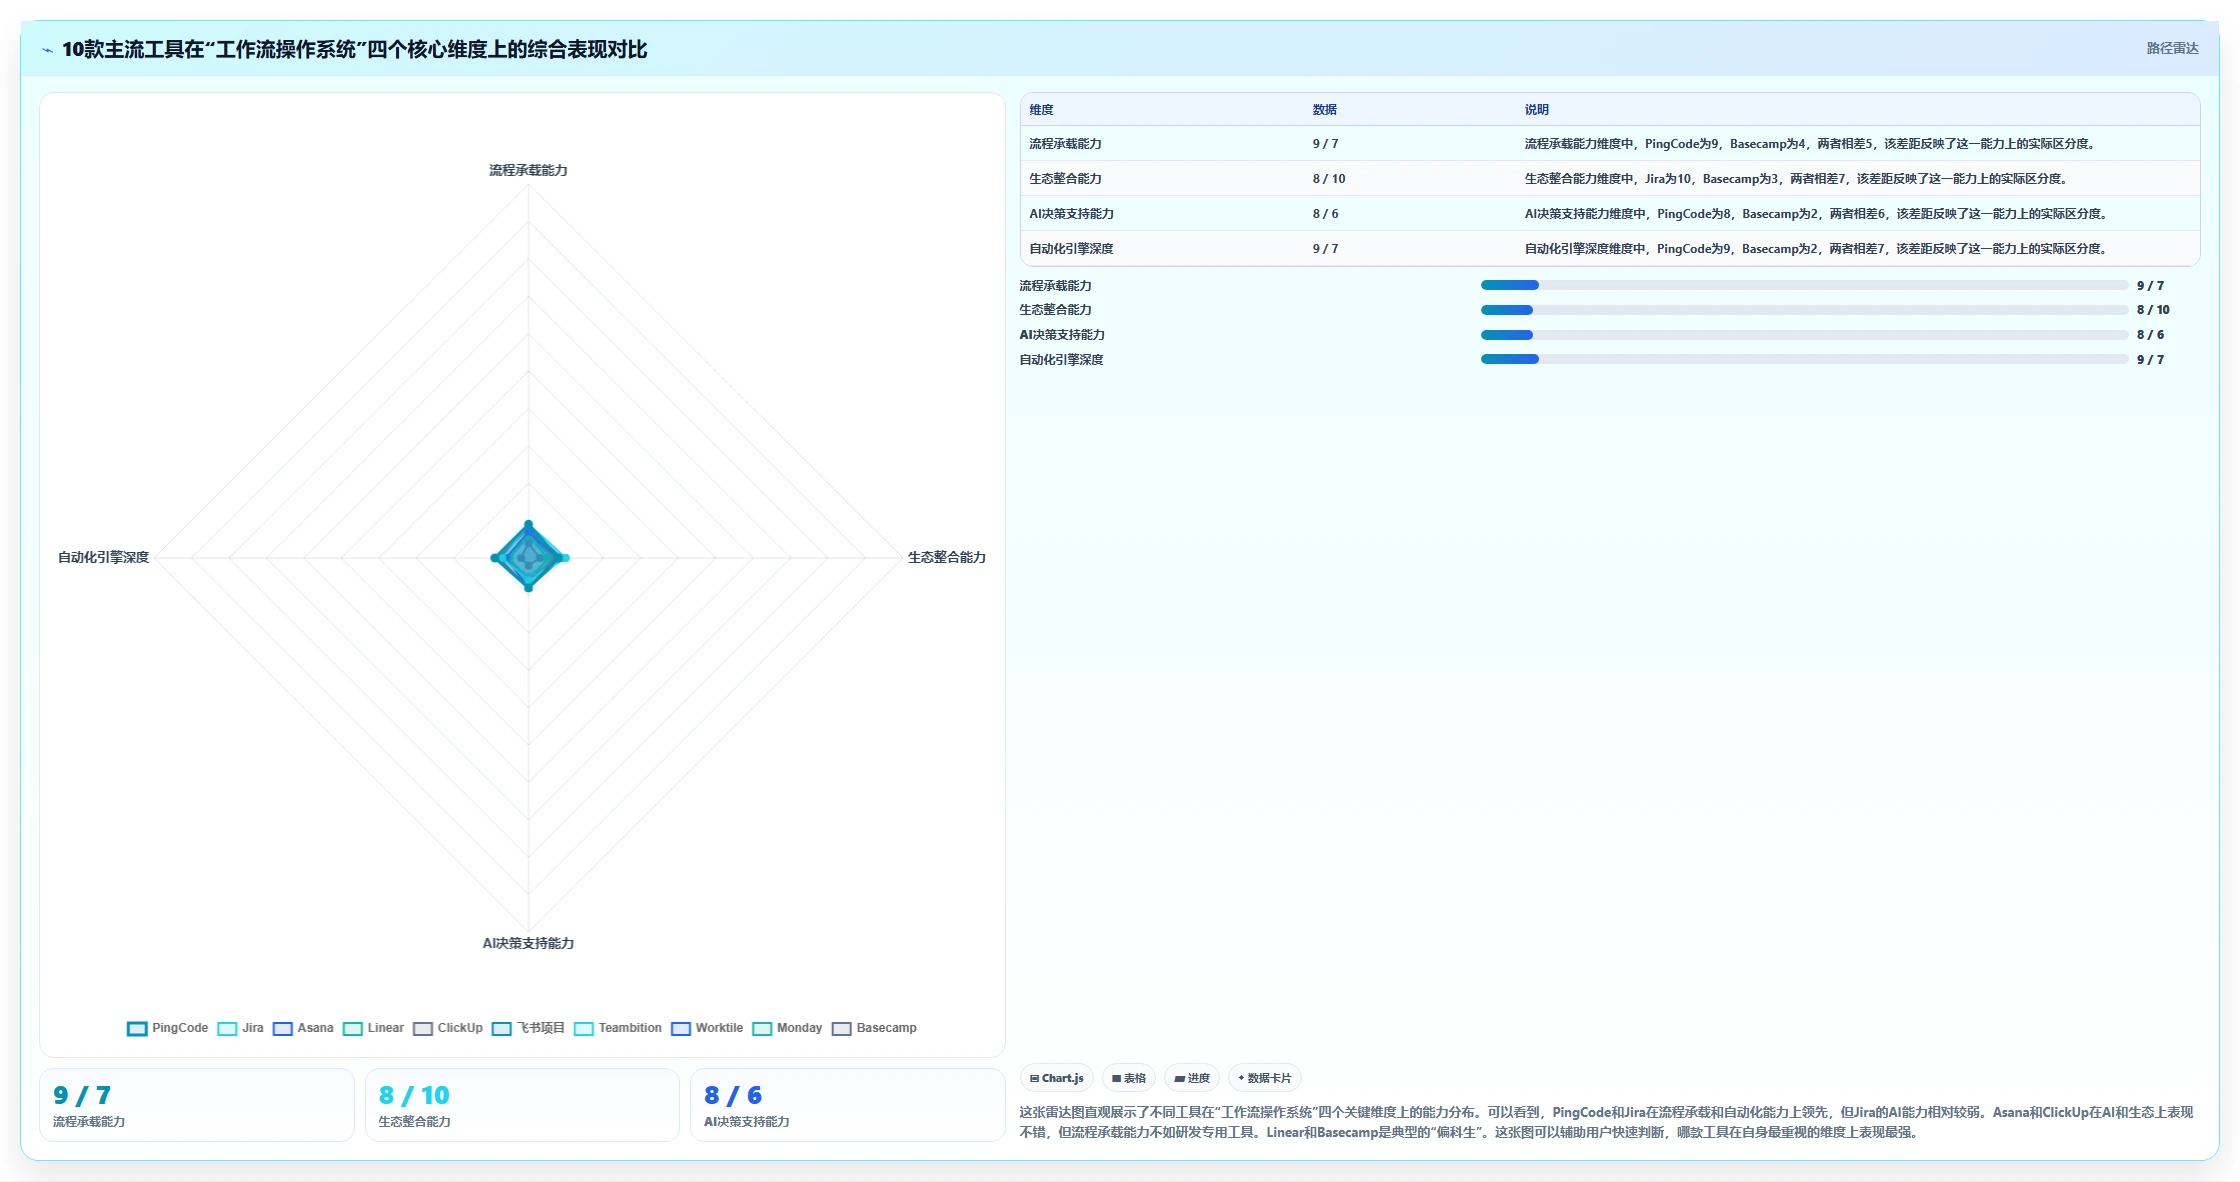
Task: Click the 流程承载能力 axis label on the radar
Action: 528,170
